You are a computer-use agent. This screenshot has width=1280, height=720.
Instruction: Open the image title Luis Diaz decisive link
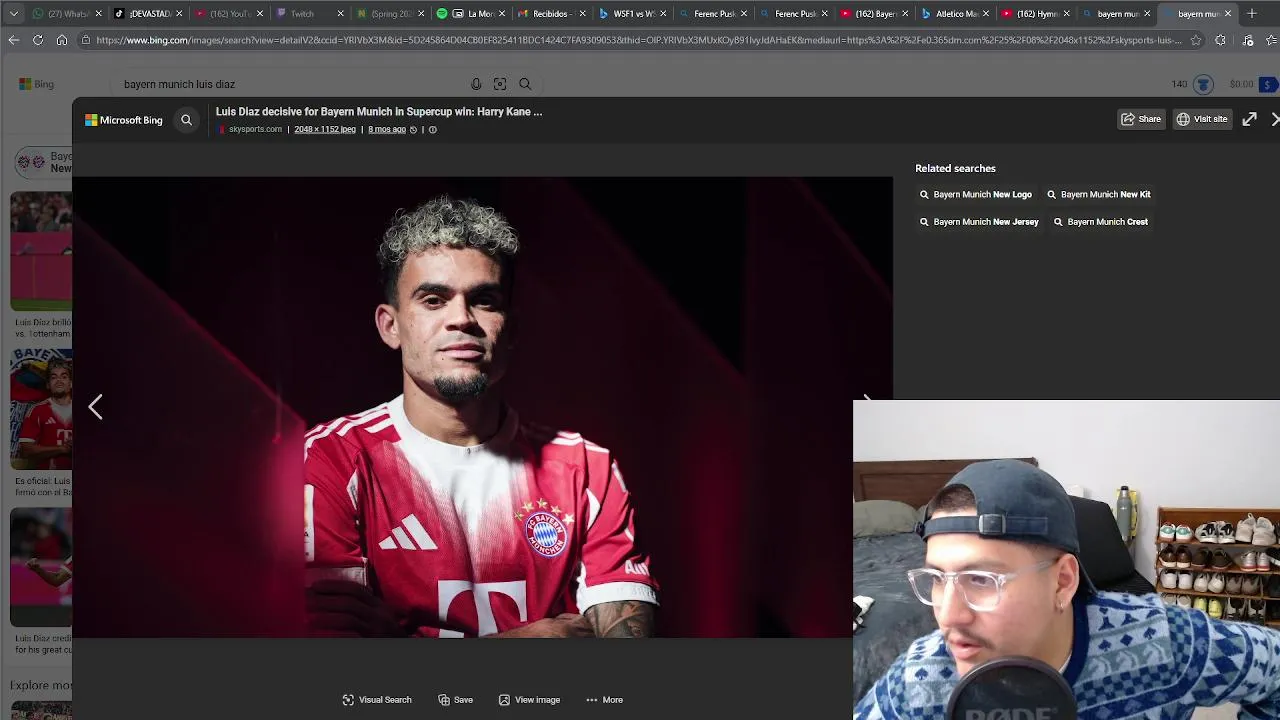[x=379, y=112]
